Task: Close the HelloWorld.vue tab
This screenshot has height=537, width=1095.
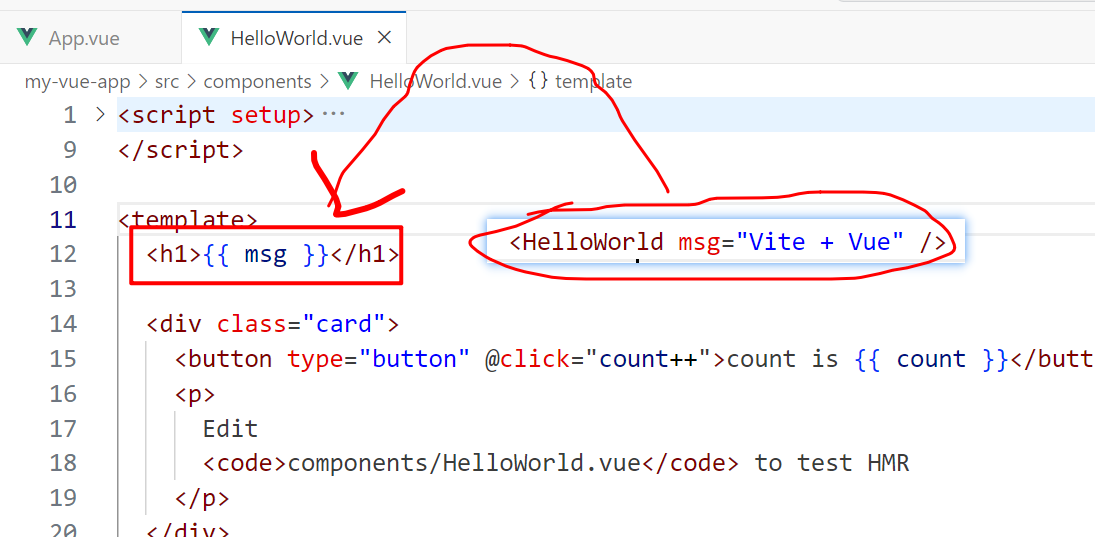Action: (384, 38)
